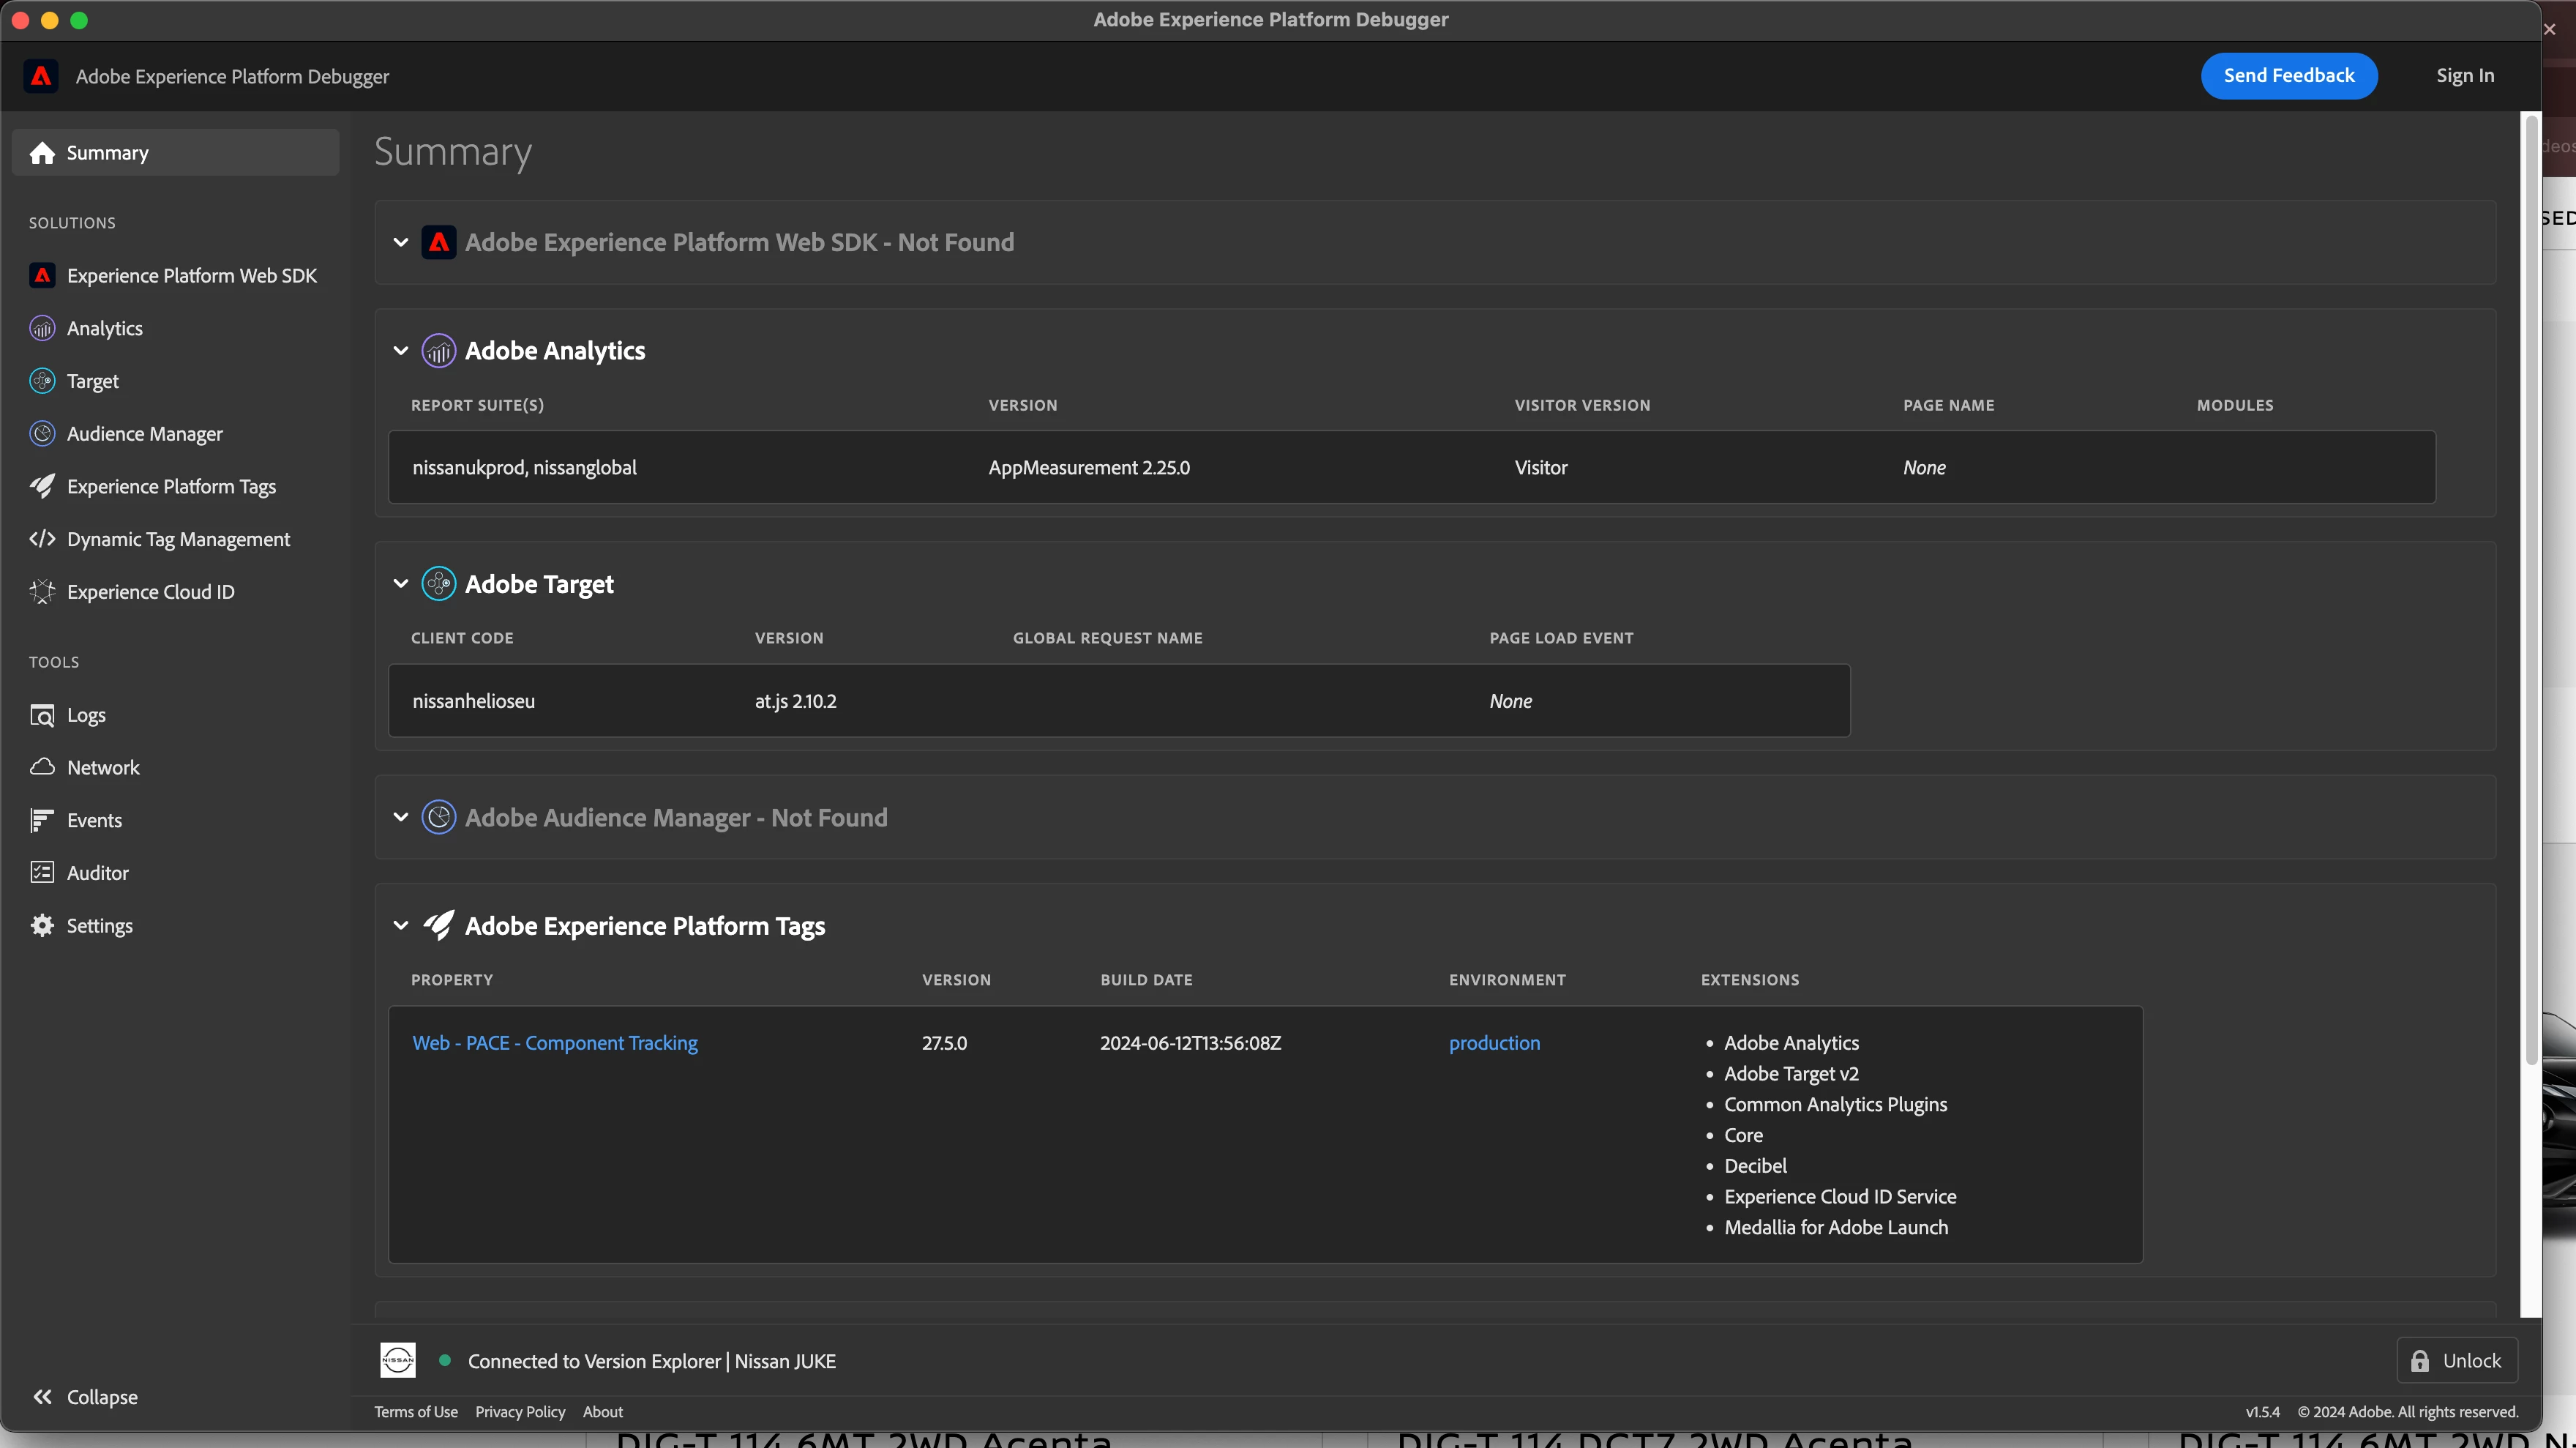Select the Network menu item
Image resolution: width=2576 pixels, height=1448 pixels.
(x=103, y=767)
